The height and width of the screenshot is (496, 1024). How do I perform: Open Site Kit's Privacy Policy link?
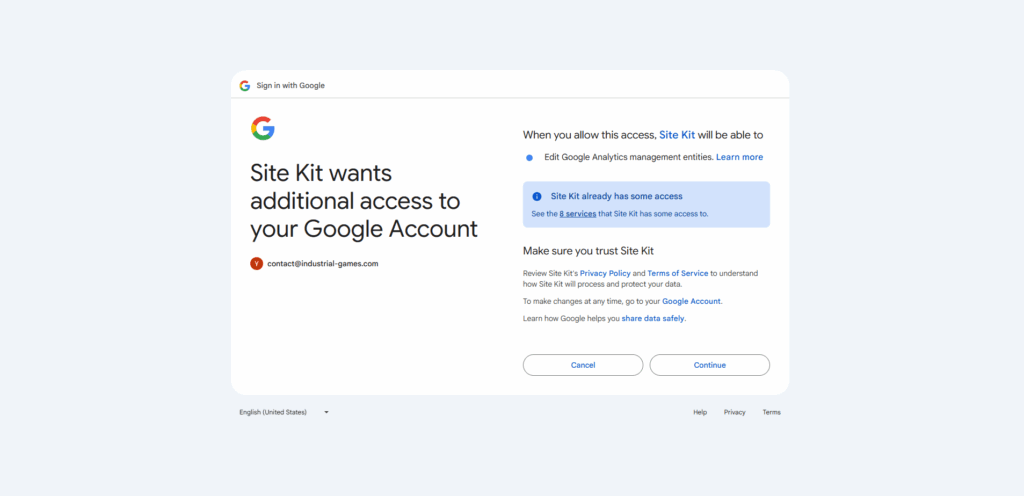coord(608,273)
